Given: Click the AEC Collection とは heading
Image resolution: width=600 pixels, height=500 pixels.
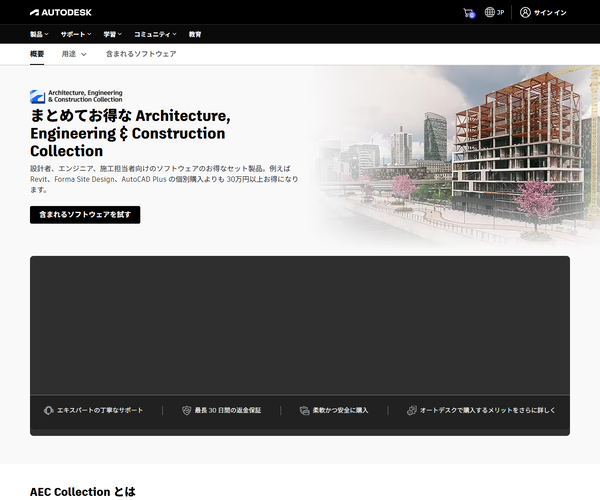Looking at the screenshot, I should (83, 492).
